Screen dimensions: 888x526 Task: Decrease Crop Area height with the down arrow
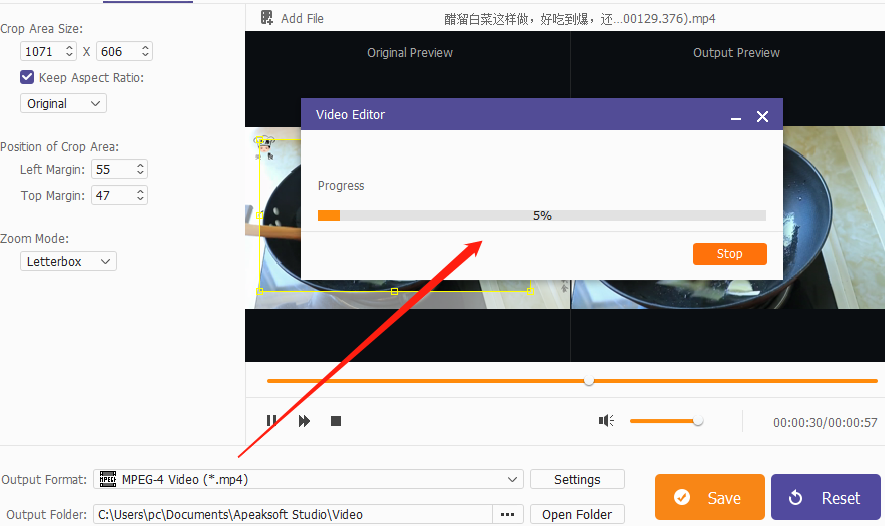(x=146, y=55)
